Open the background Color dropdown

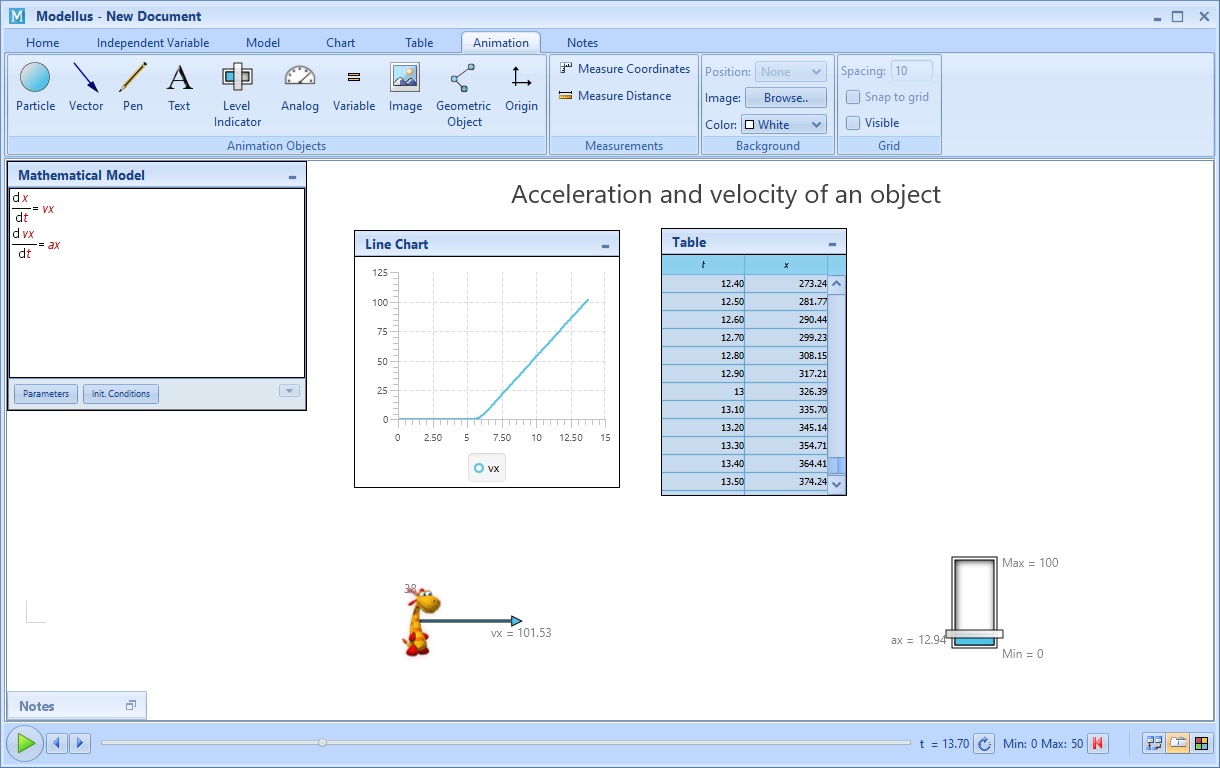[783, 125]
